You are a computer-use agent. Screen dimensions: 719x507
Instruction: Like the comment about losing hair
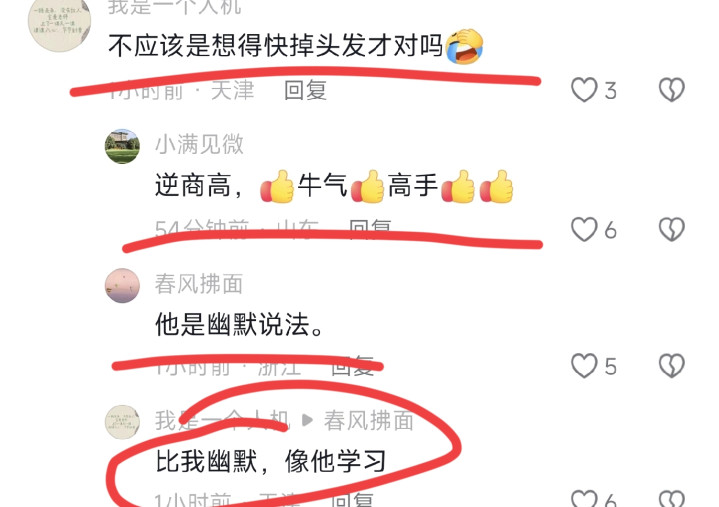click(x=584, y=89)
